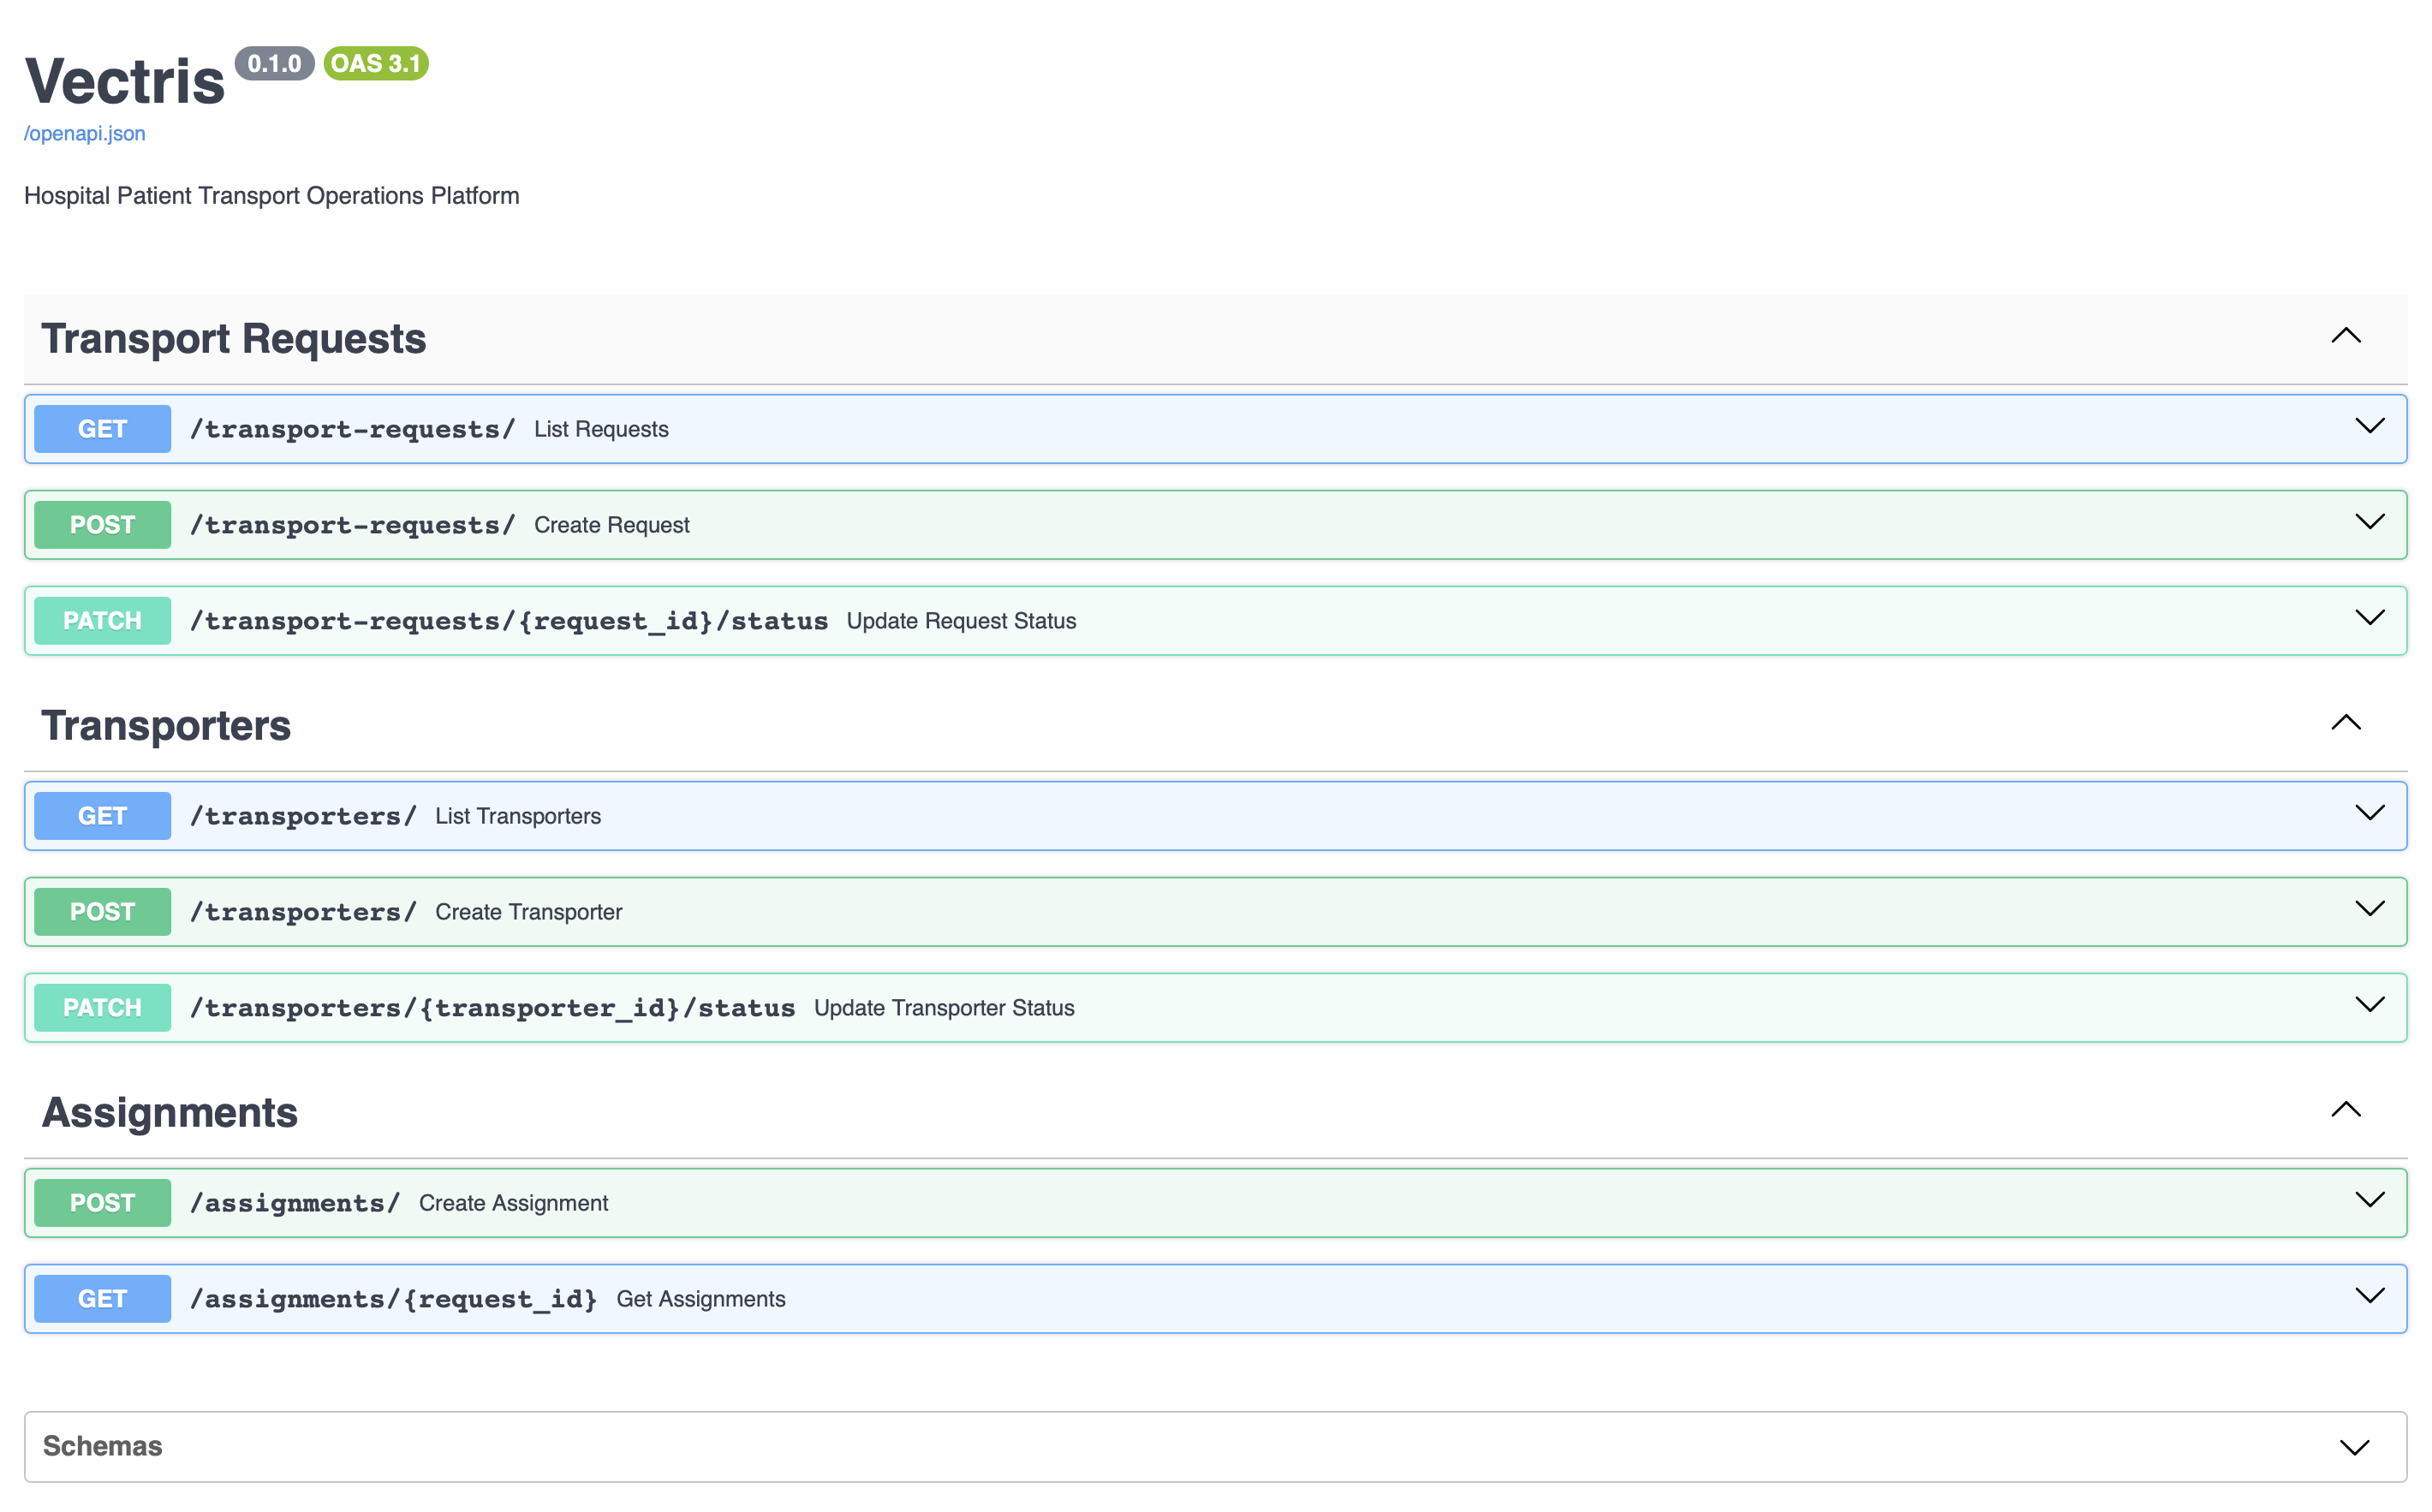Image resolution: width=2432 pixels, height=1512 pixels.
Task: Click the Update Transporter Status summary text
Action: 944,1008
